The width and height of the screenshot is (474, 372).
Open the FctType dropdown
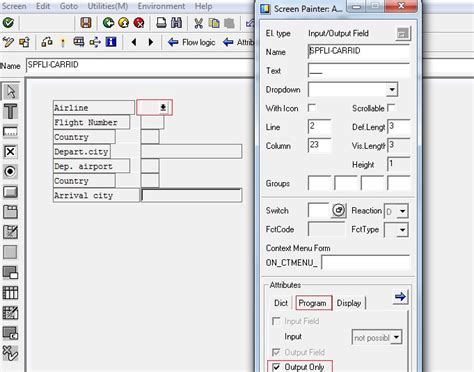402,230
